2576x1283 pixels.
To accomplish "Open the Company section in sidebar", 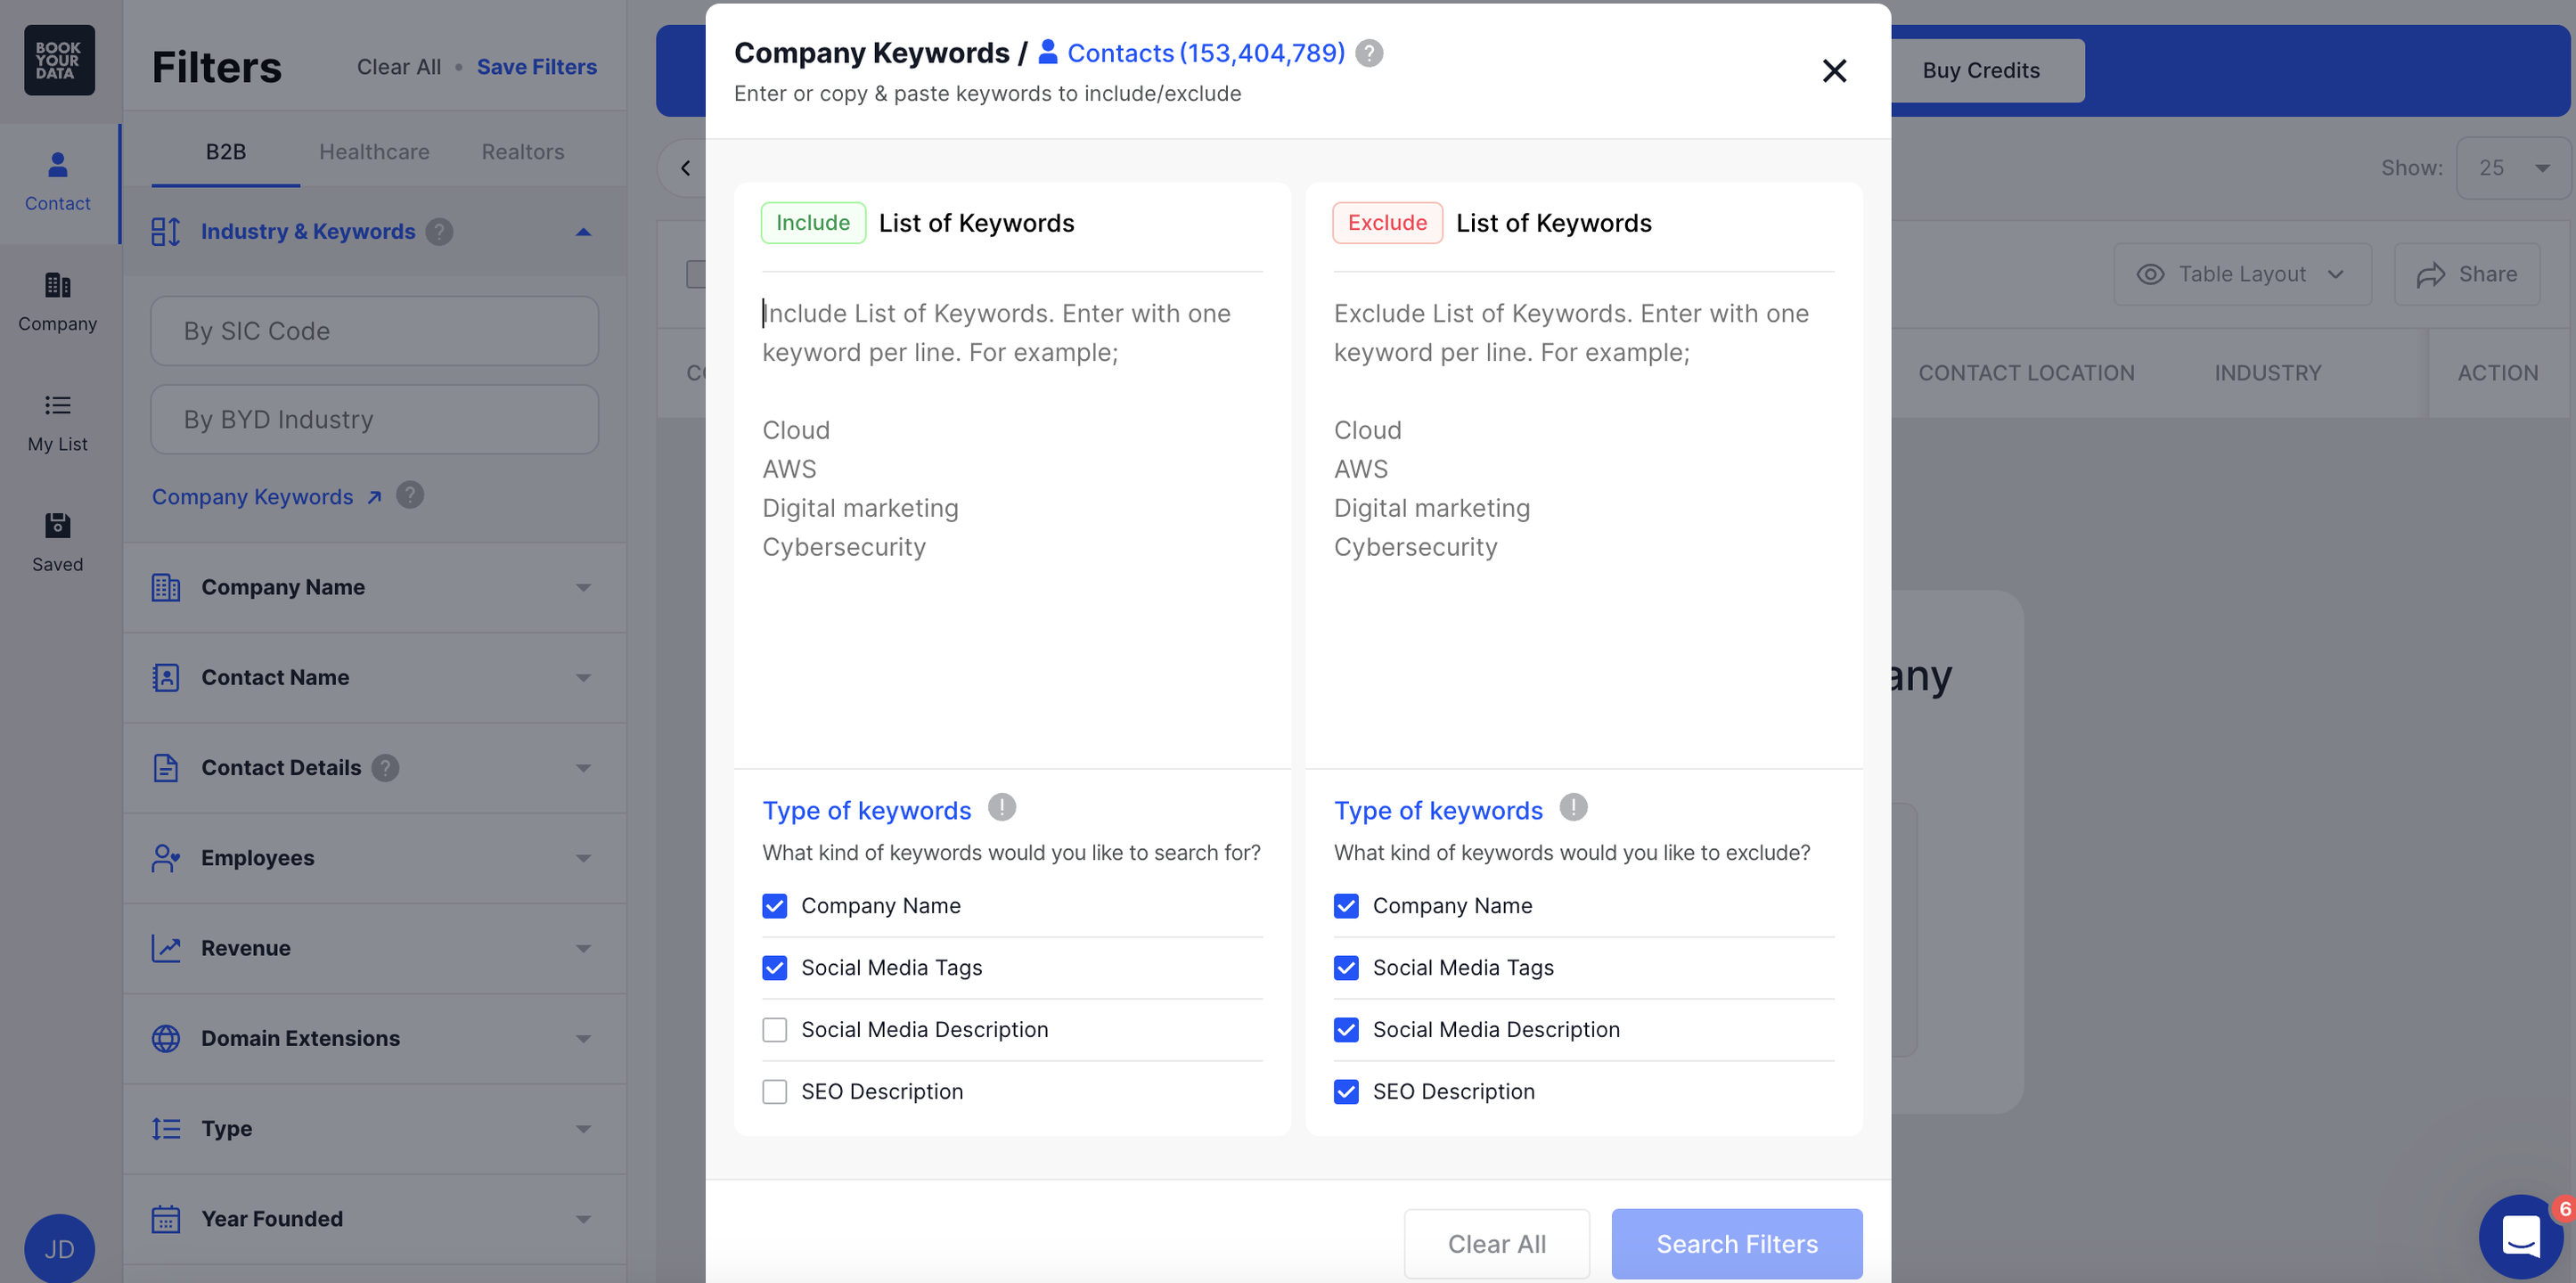I will click(x=57, y=301).
